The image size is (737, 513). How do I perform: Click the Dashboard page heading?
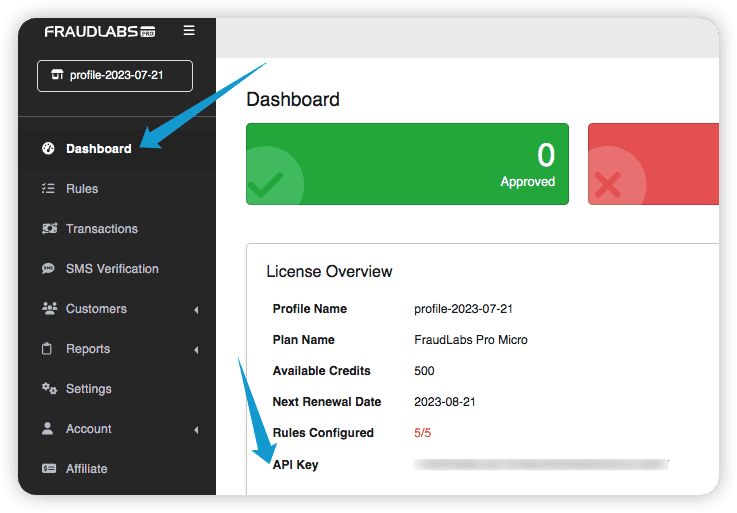coord(293,100)
